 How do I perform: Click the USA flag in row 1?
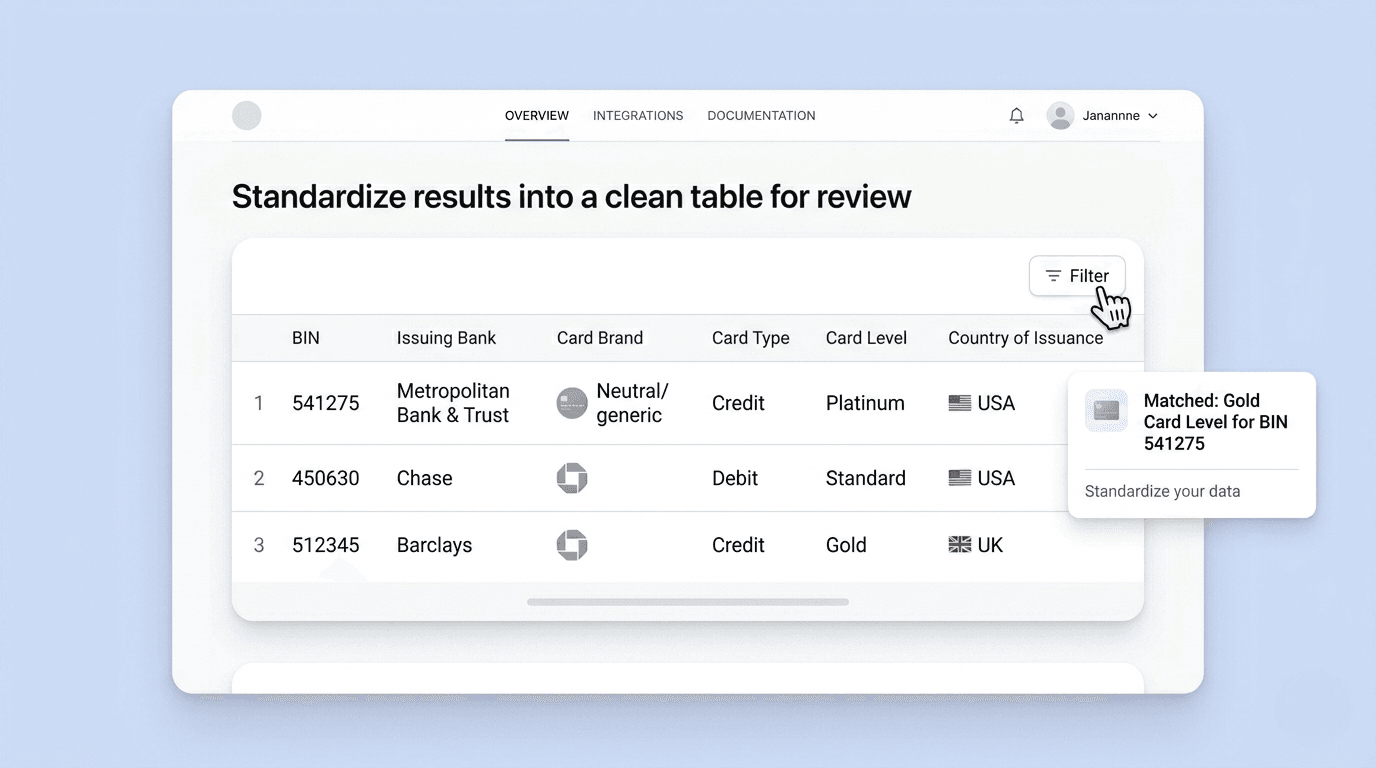pyautogui.click(x=960, y=403)
